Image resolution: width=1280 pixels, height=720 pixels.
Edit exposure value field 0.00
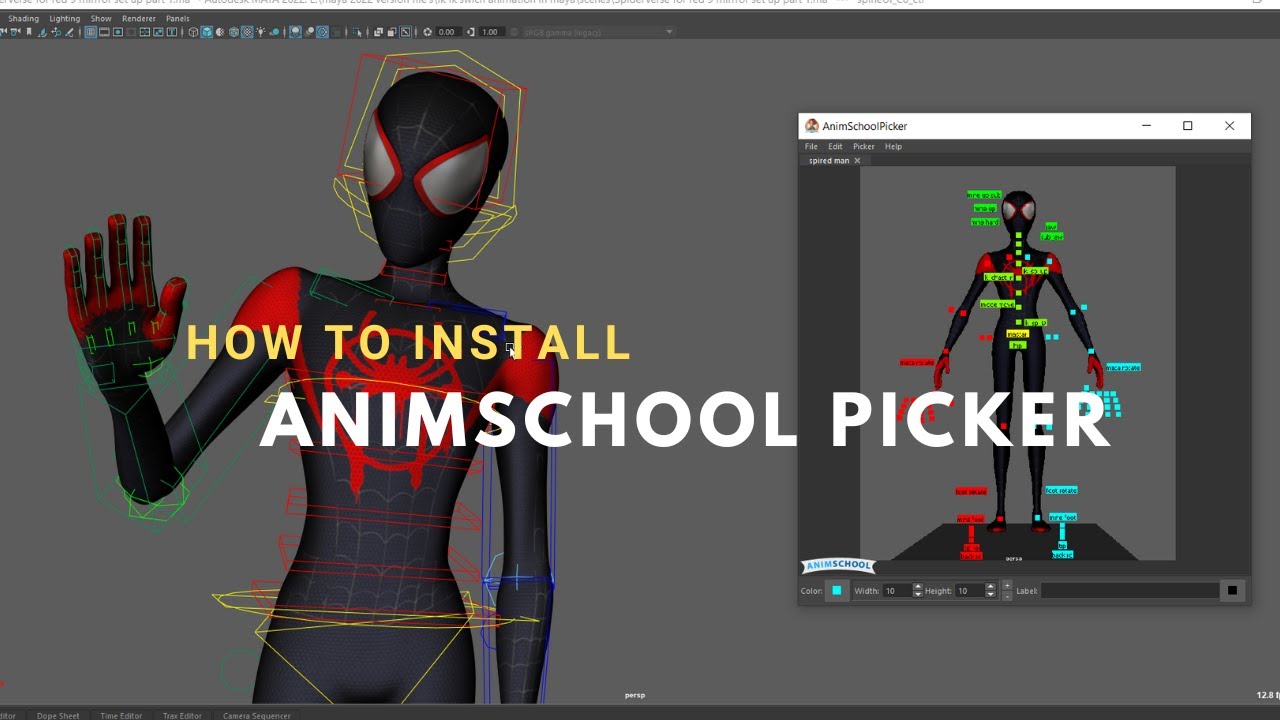coord(449,32)
